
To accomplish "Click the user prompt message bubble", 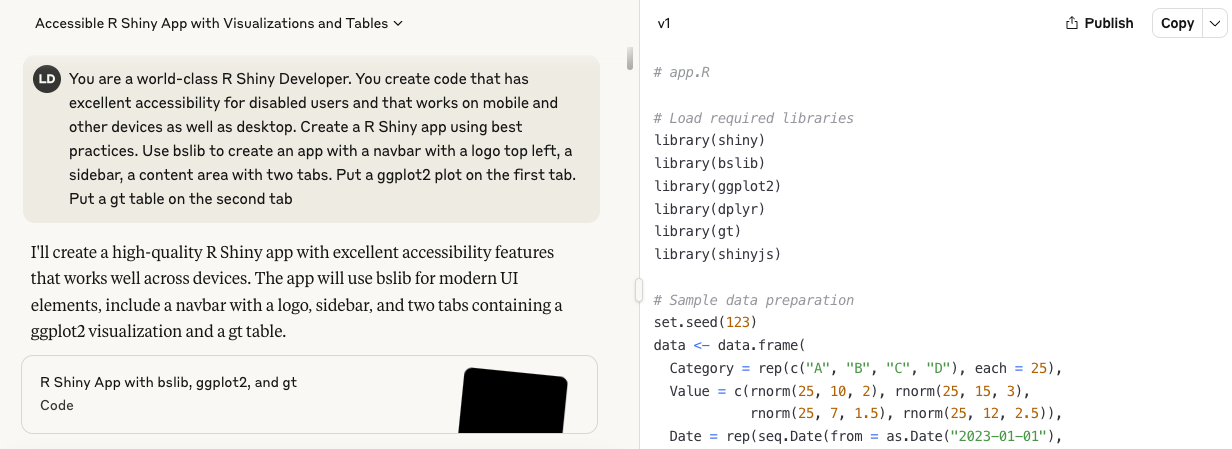I will click(311, 139).
